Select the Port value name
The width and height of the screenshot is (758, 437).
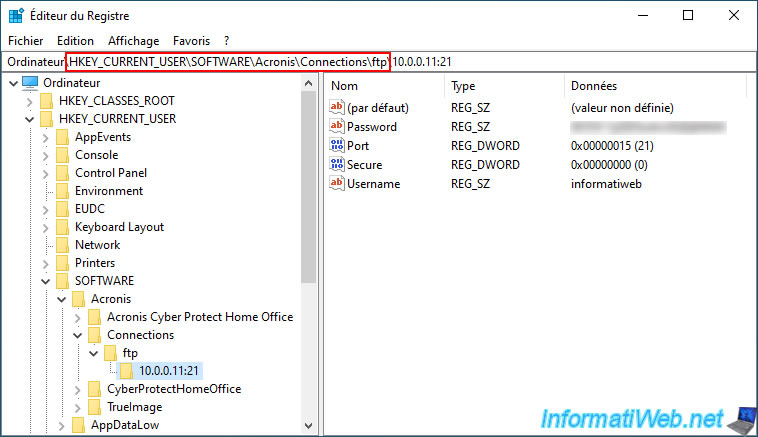(x=358, y=146)
